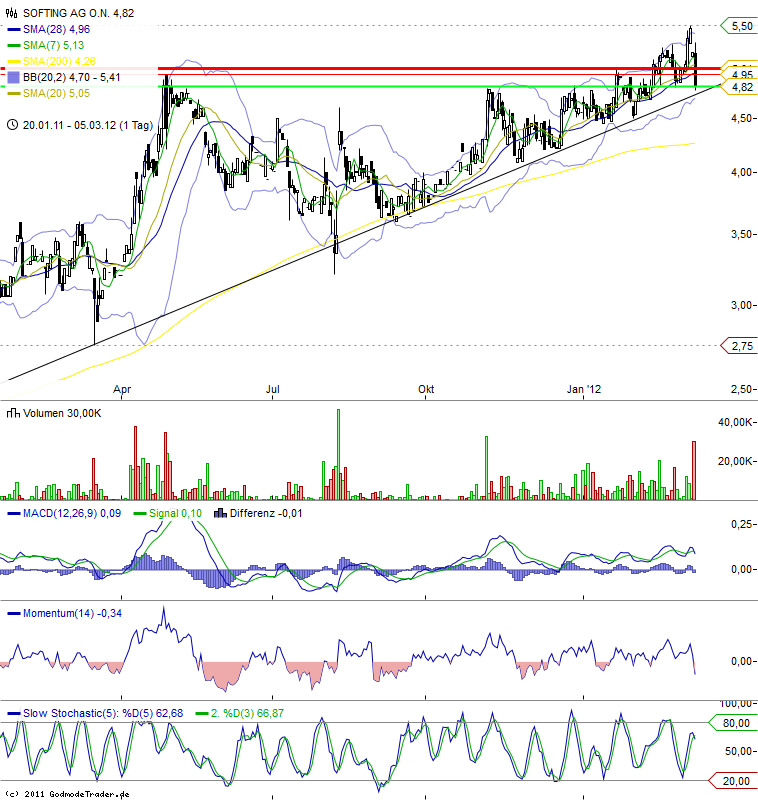Click the 0,25 MACD axis label
This screenshot has width=758, height=800.
pyautogui.click(x=742, y=524)
